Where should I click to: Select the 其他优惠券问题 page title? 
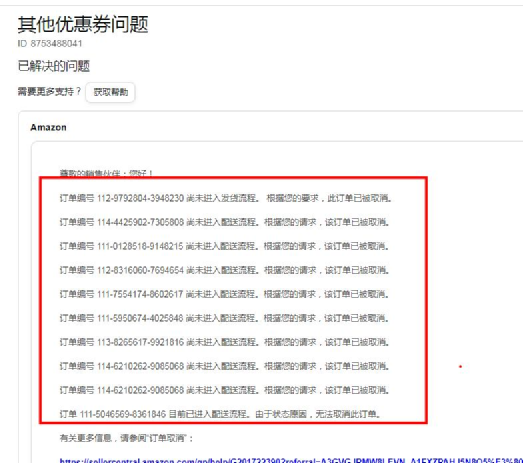tap(83, 24)
